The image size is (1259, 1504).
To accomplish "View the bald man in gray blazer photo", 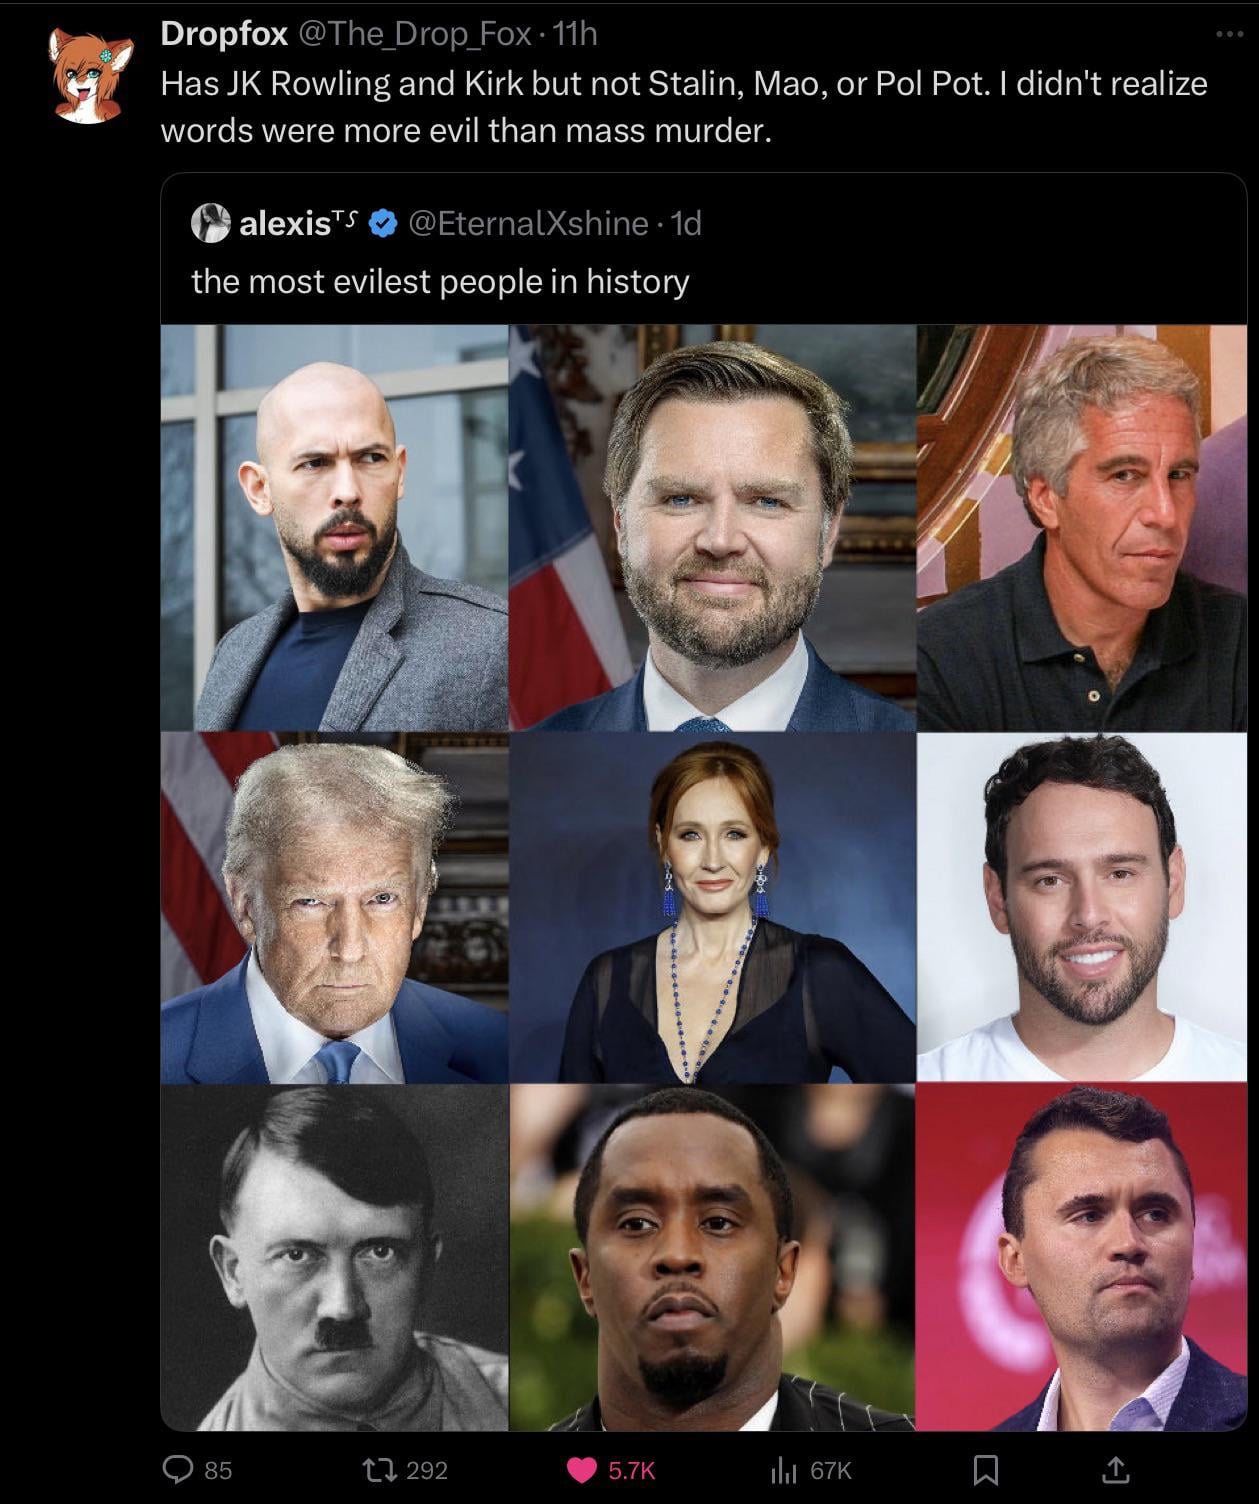I will 334,527.
